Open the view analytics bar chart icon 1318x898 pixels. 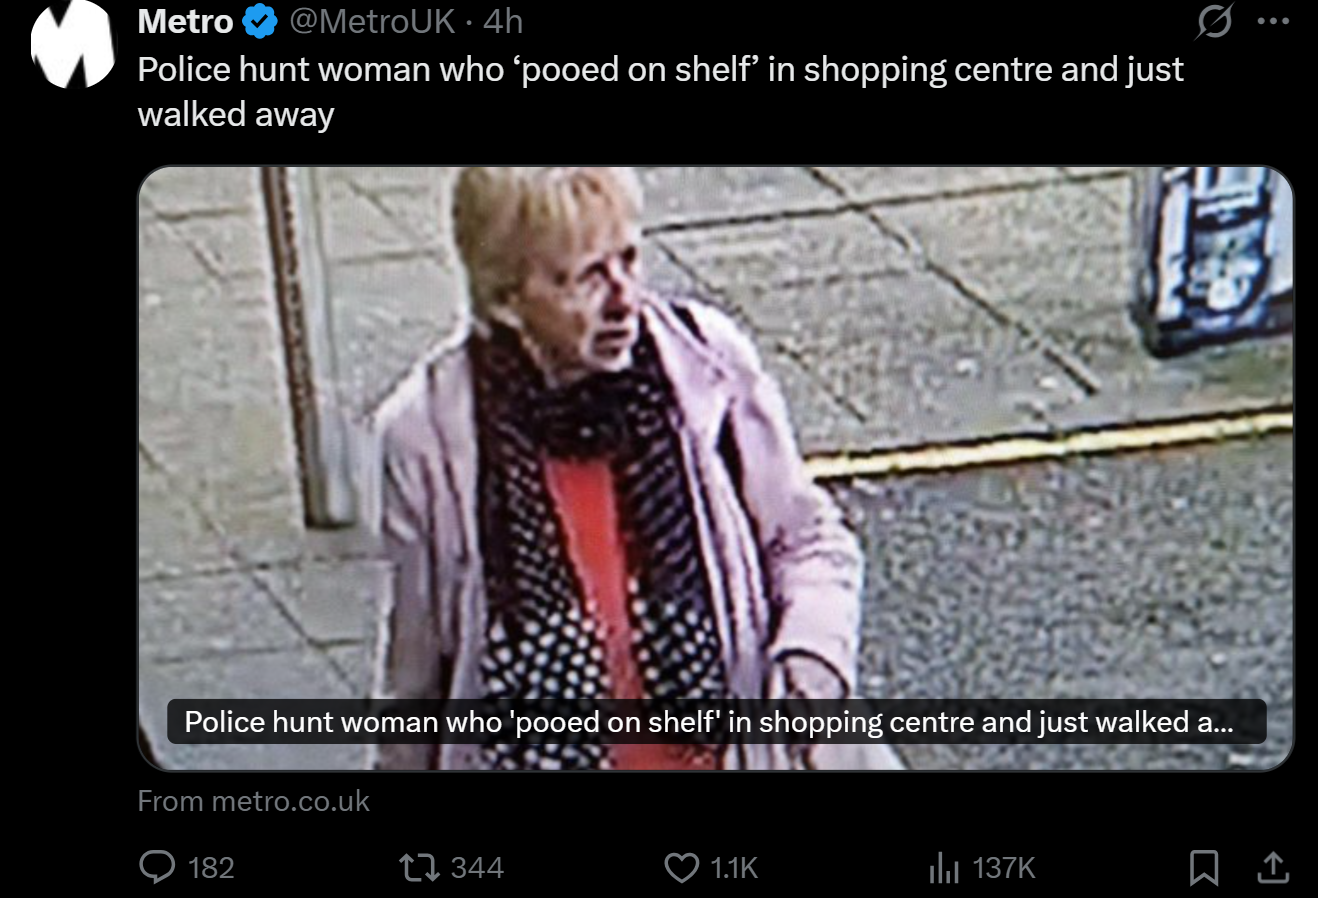tap(944, 867)
